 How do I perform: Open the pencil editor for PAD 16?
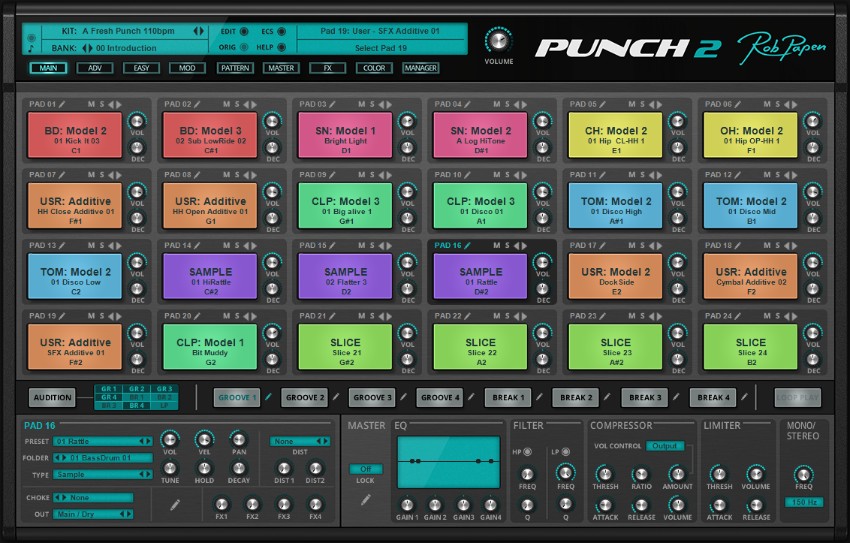click(x=467, y=245)
